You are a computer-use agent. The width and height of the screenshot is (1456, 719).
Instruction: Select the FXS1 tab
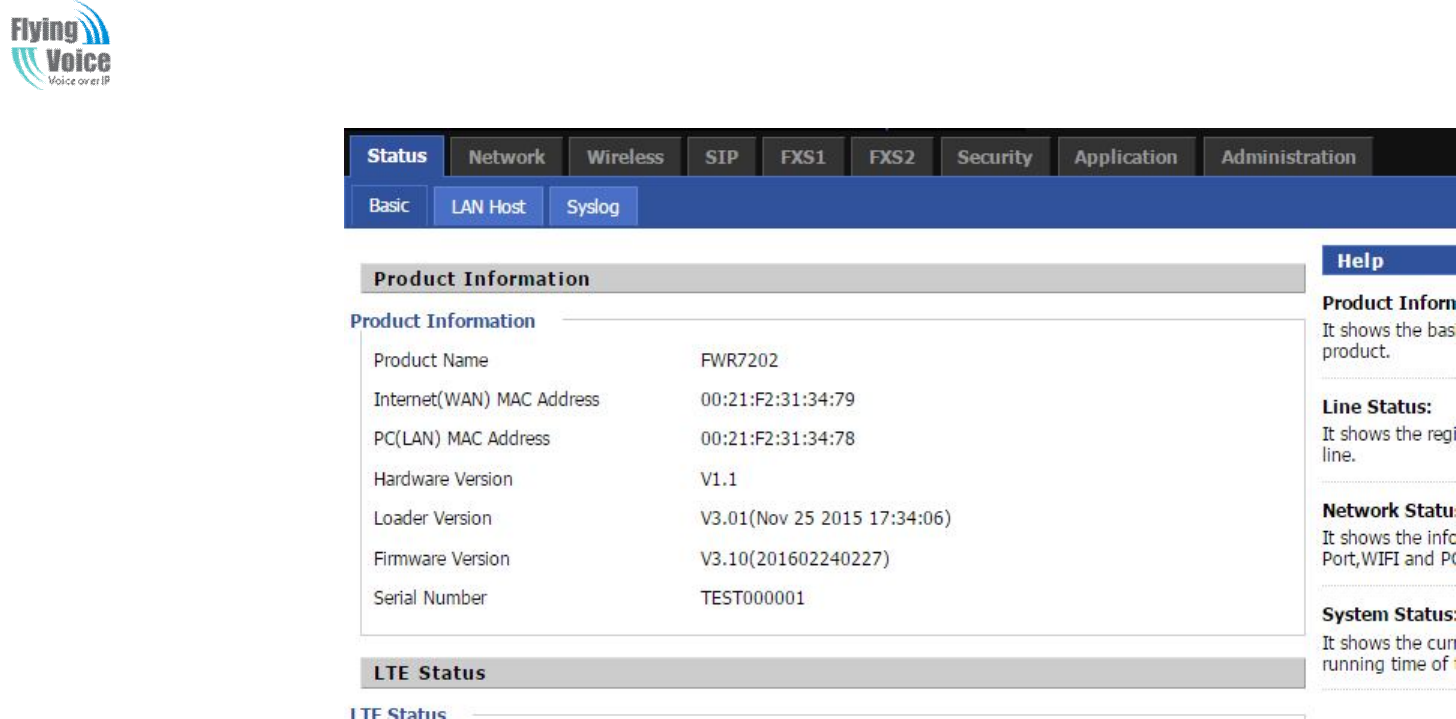tap(803, 157)
